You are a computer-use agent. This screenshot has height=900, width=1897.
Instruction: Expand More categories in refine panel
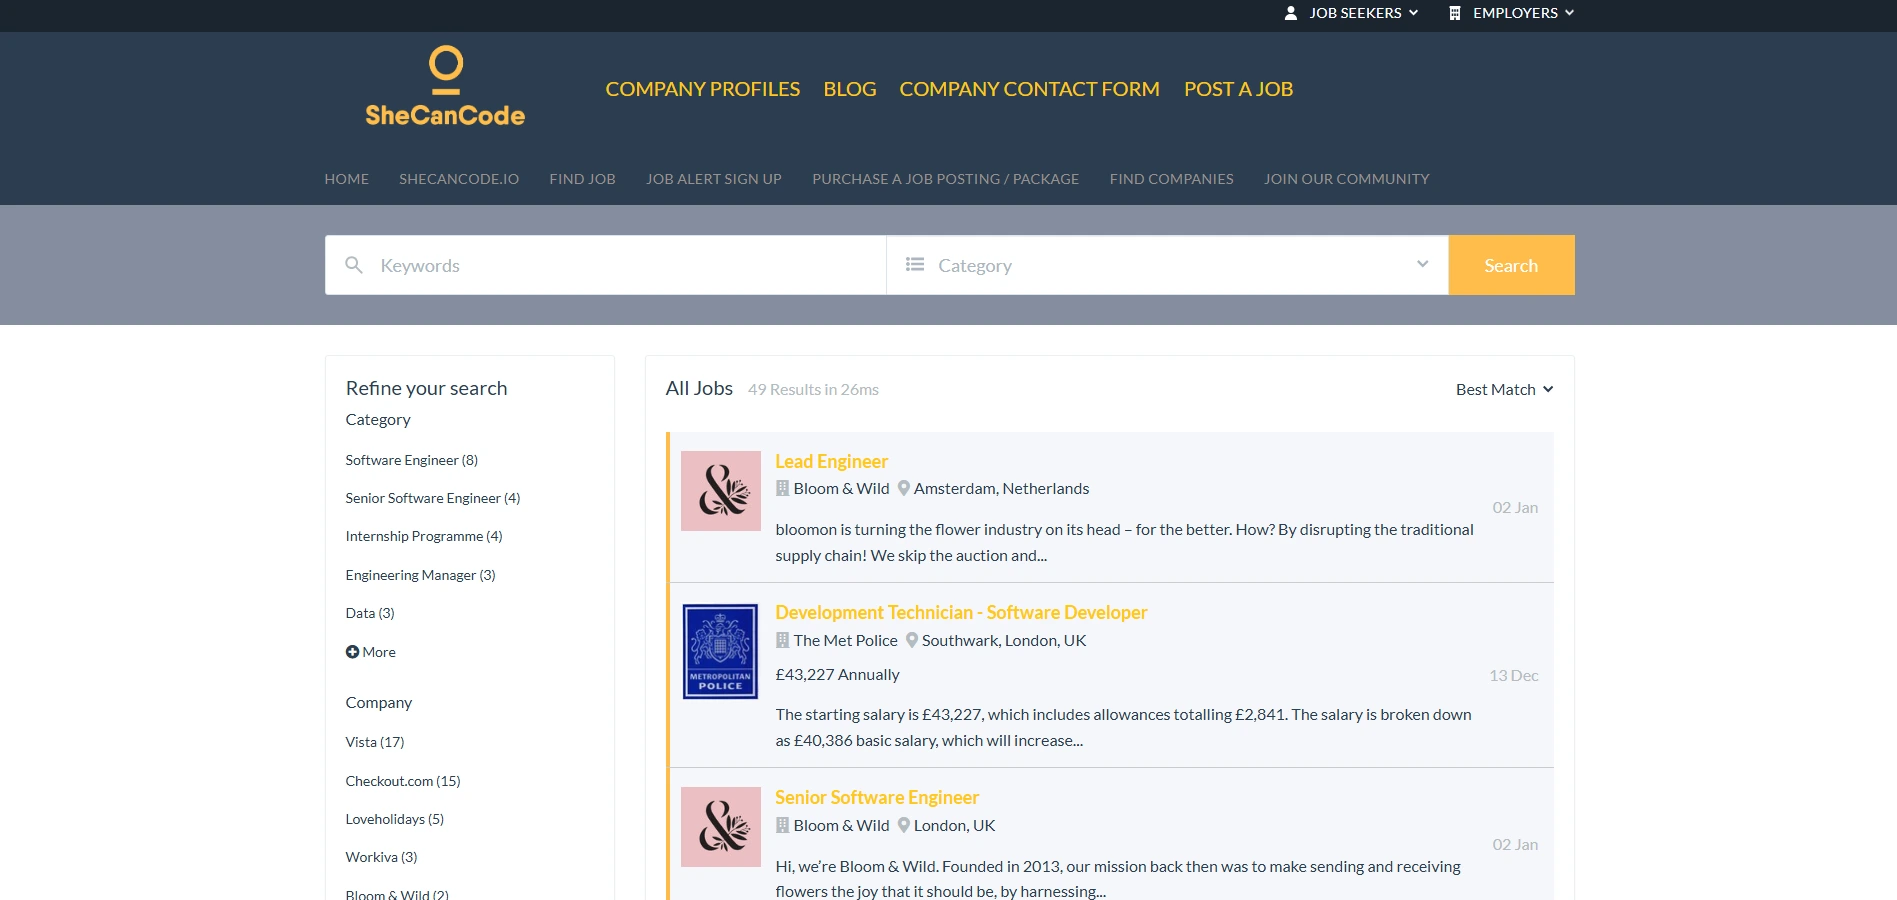tap(371, 652)
